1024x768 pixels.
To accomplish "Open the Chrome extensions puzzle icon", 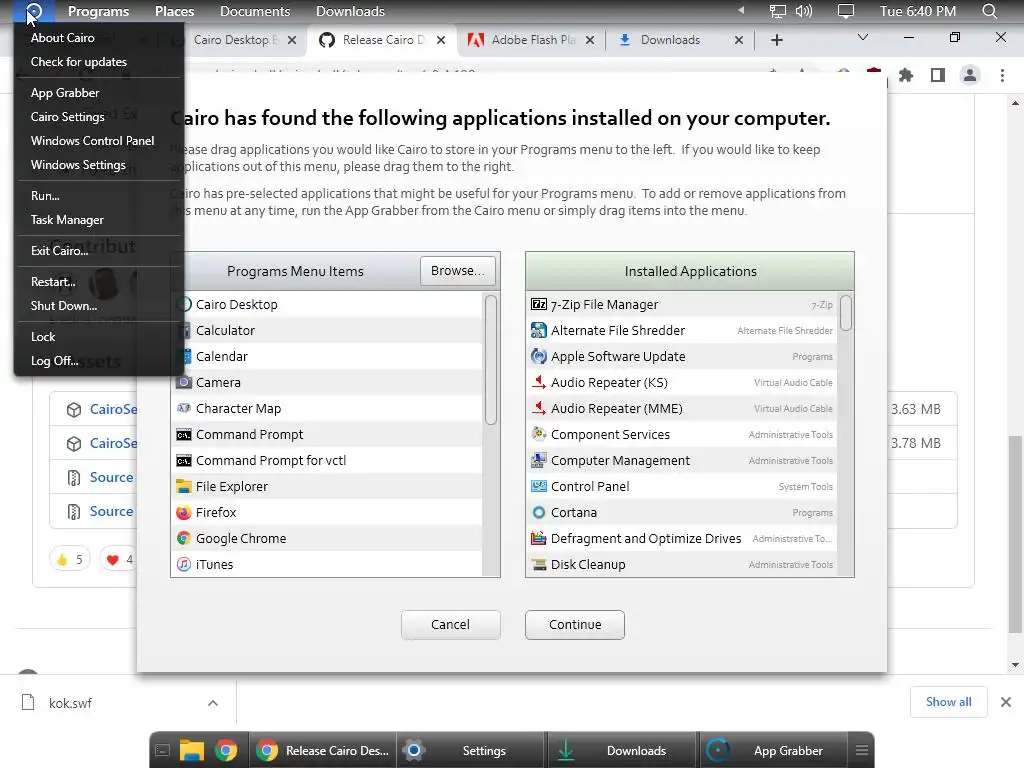I will point(906,75).
